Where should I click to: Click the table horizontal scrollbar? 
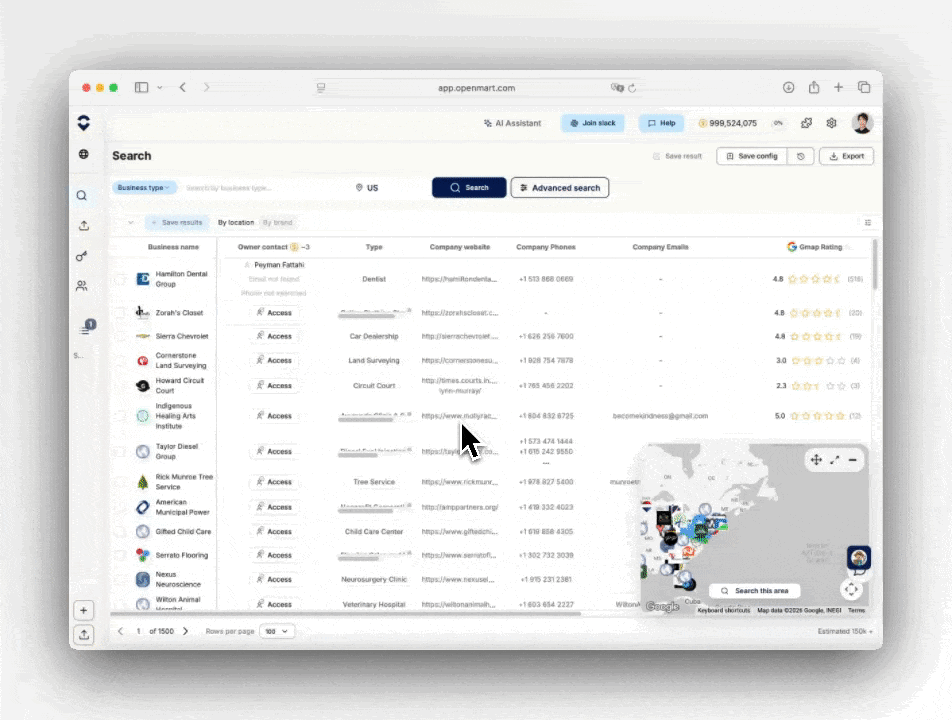(345, 614)
